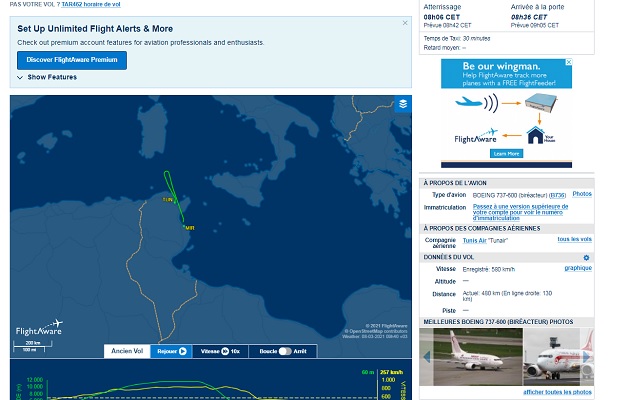The height and width of the screenshot is (400, 630).
Task: Open the map layers selector icon
Action: (403, 103)
